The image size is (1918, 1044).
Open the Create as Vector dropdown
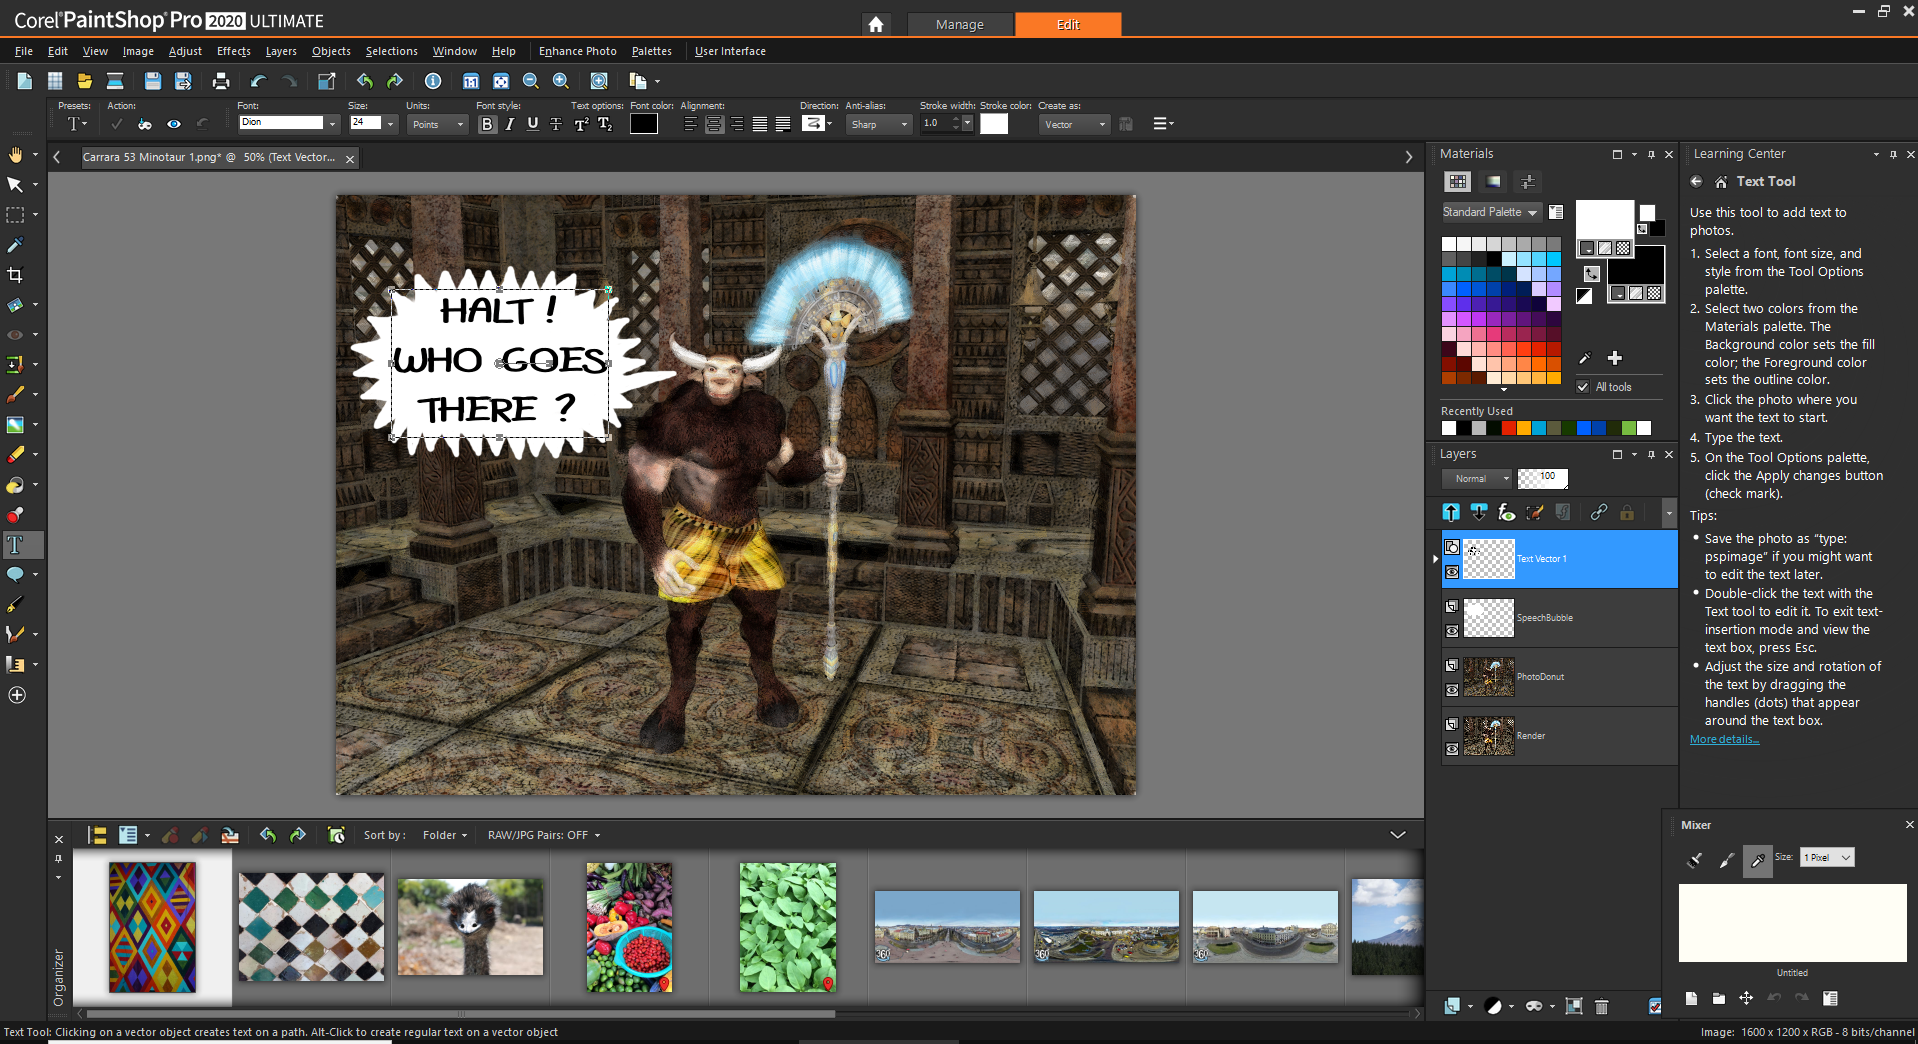point(1074,124)
